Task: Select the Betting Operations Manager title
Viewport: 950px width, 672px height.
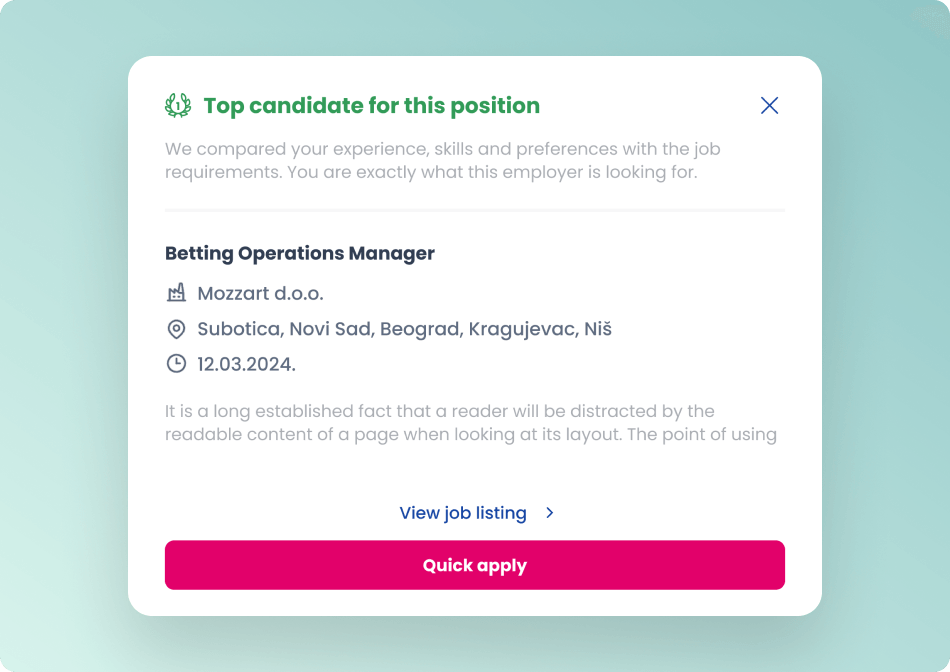Action: (300, 253)
